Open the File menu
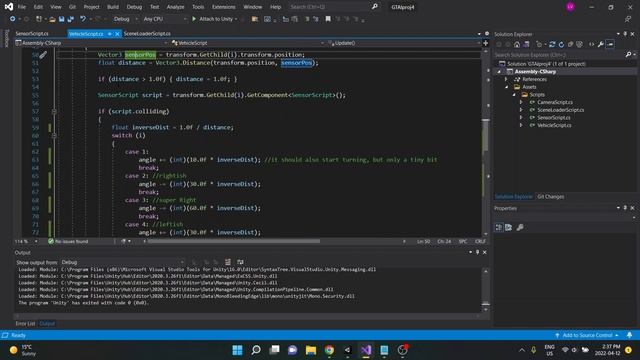 coord(21,7)
